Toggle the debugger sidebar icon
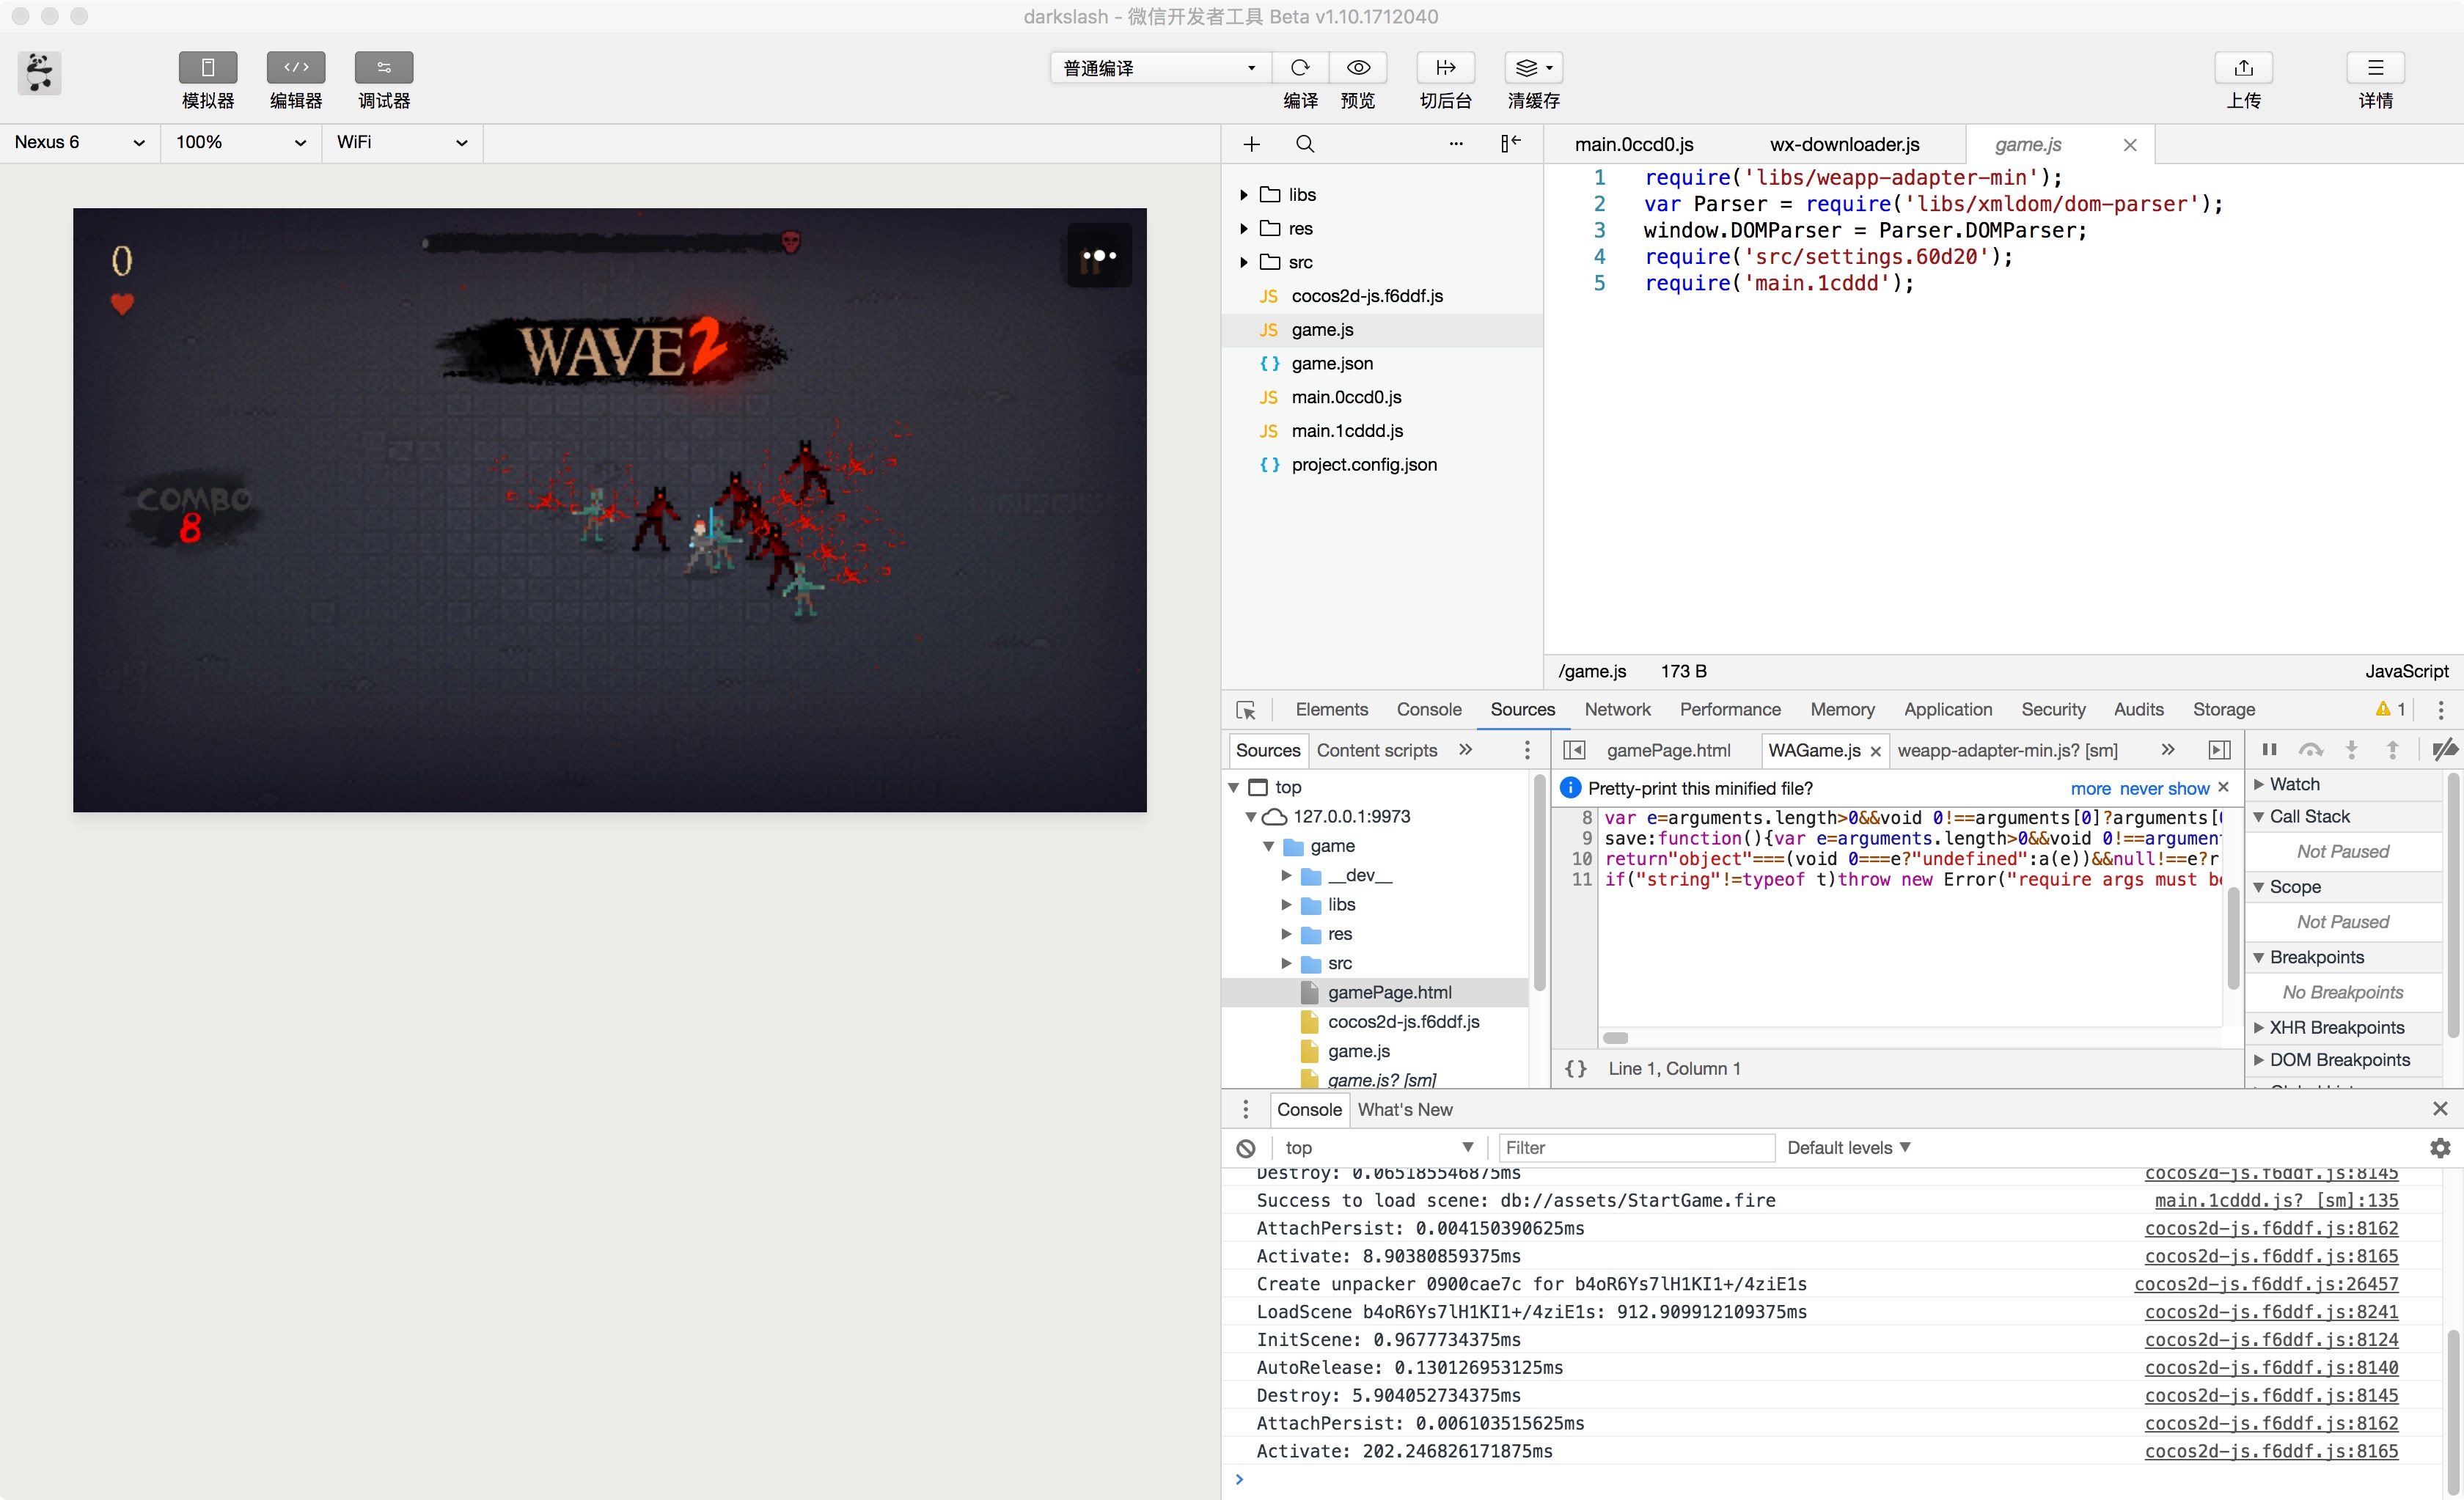 coord(2219,750)
